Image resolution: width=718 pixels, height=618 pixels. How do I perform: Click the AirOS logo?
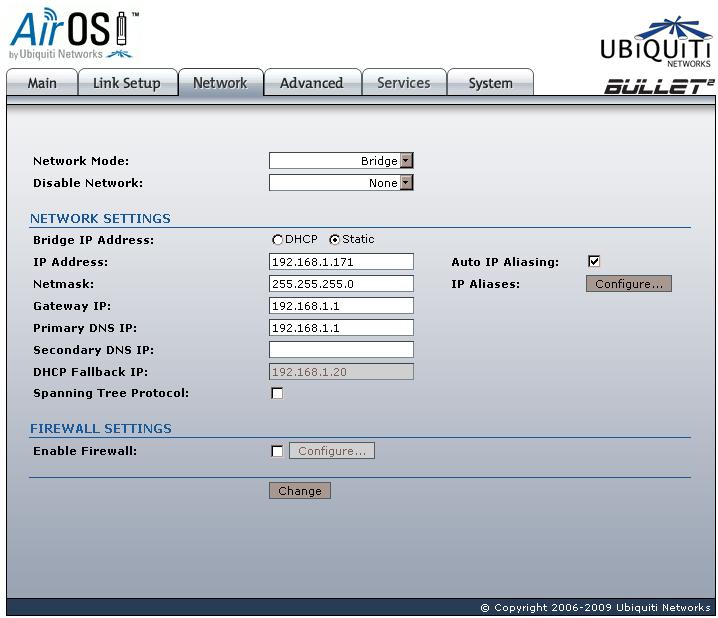[x=74, y=34]
